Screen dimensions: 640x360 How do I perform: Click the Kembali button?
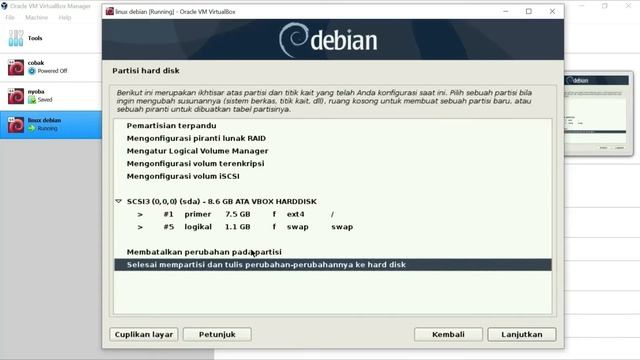(448, 334)
